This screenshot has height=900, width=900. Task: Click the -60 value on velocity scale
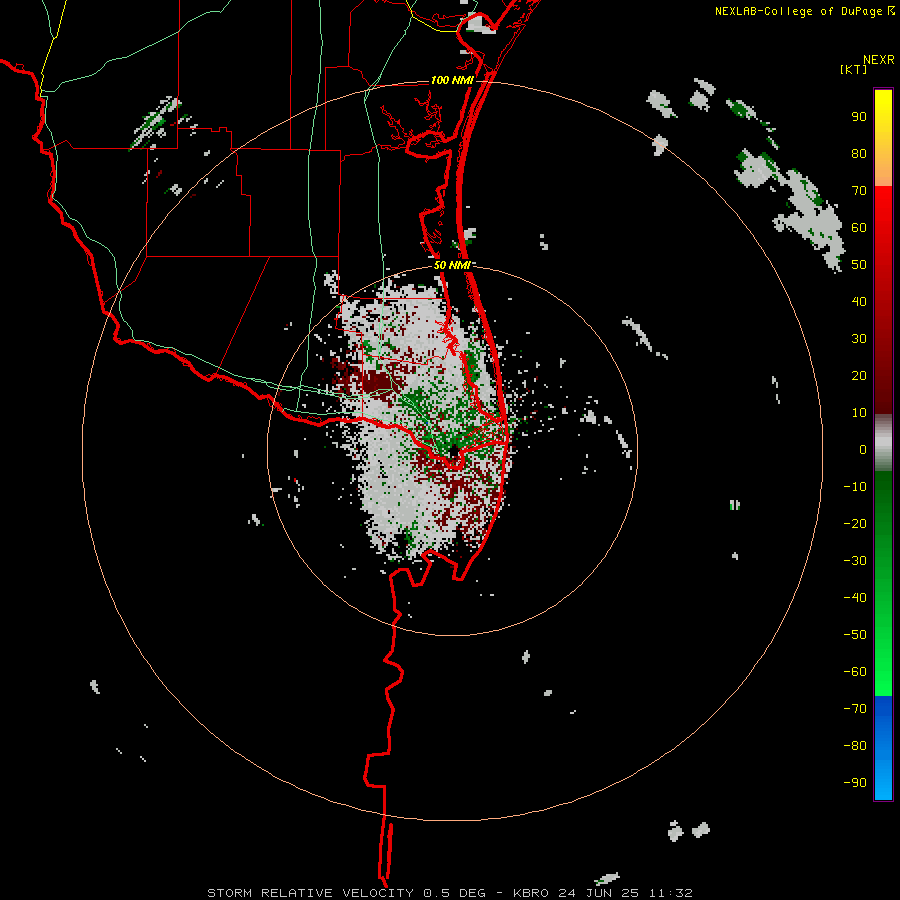coord(855,672)
